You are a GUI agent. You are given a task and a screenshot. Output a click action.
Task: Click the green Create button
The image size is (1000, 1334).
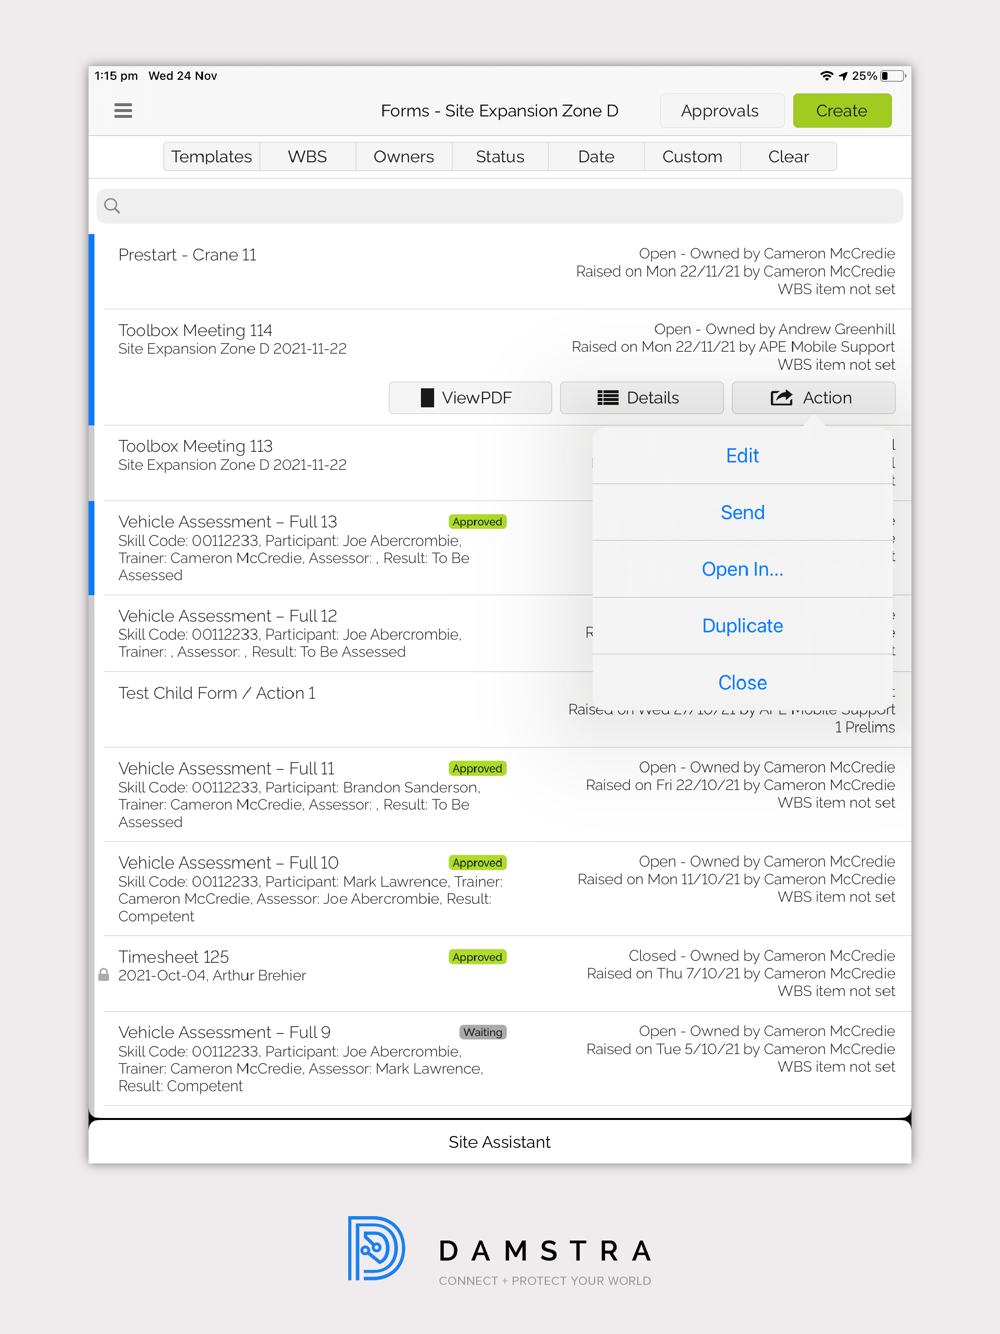click(842, 111)
